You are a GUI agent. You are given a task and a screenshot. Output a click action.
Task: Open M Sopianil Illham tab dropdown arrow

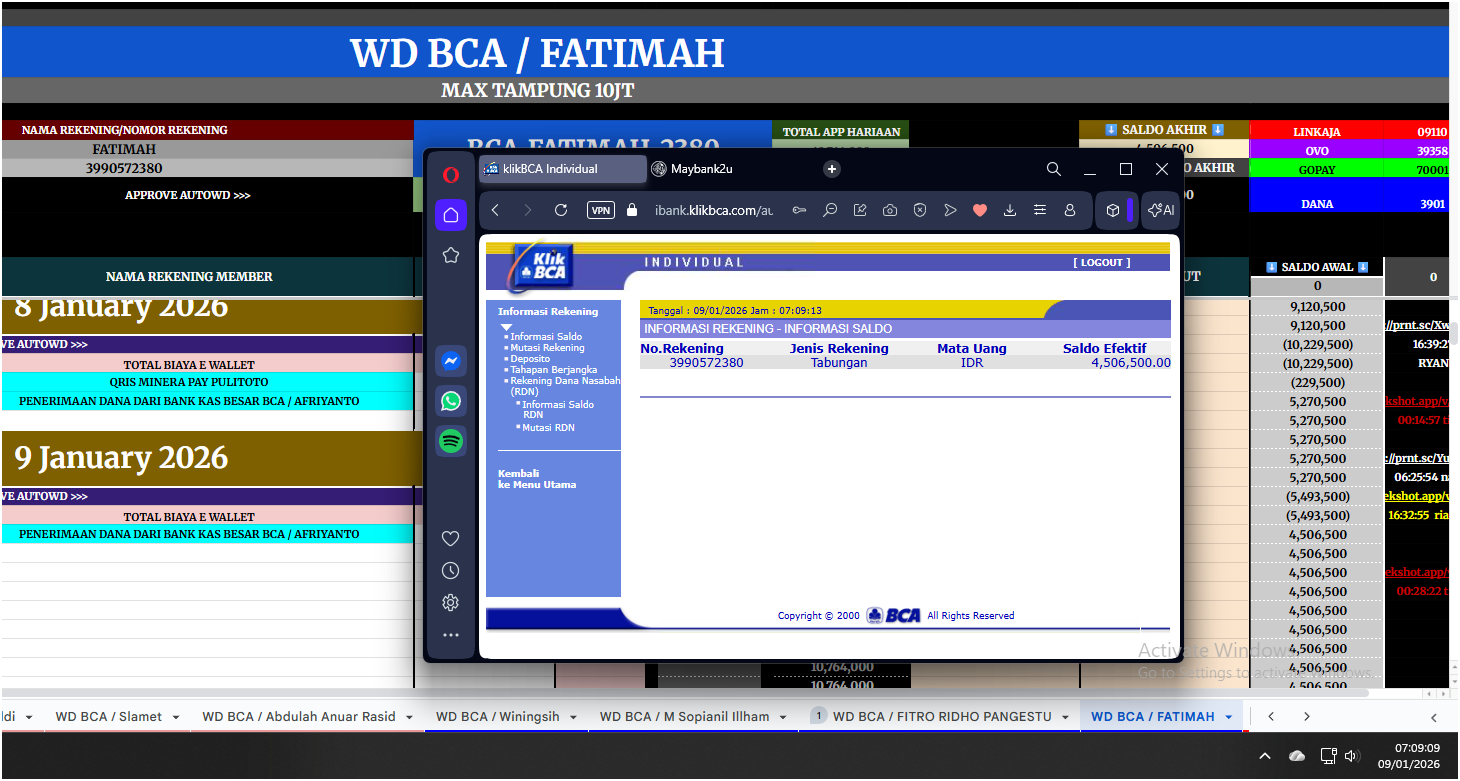coord(783,717)
